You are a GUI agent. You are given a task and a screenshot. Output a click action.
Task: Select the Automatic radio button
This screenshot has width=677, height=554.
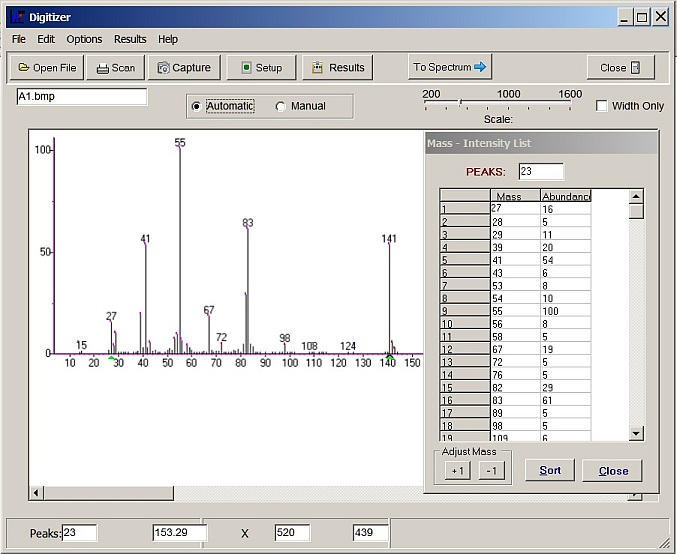point(197,106)
